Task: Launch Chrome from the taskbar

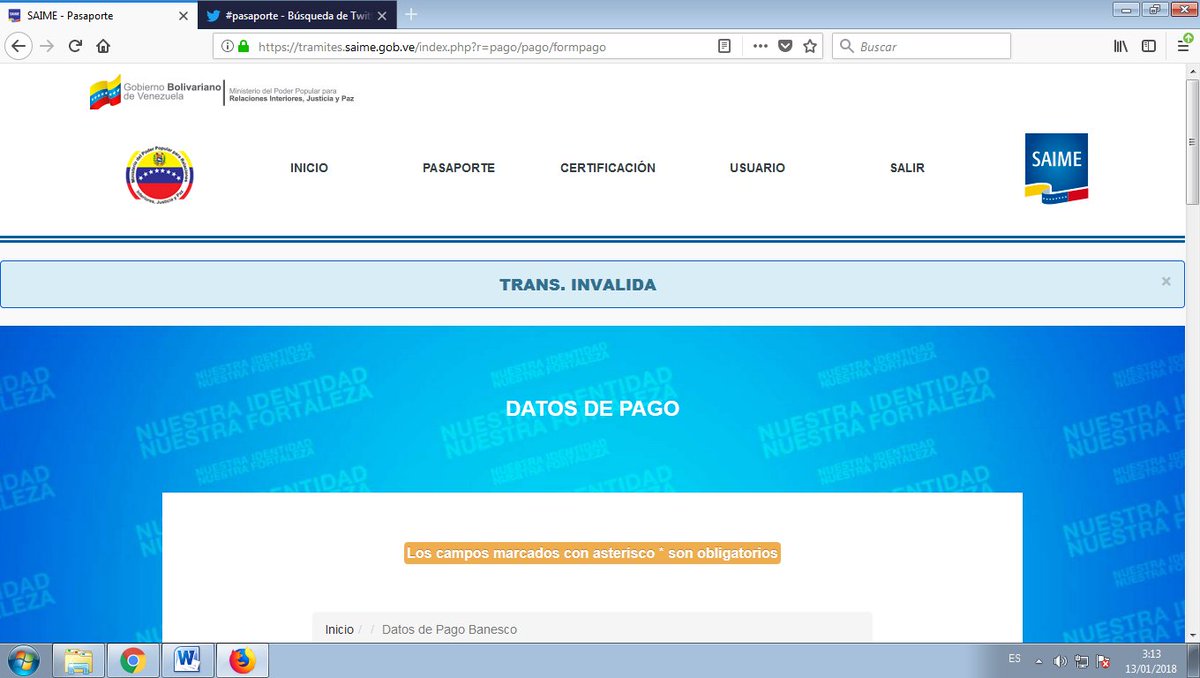Action: [x=133, y=661]
